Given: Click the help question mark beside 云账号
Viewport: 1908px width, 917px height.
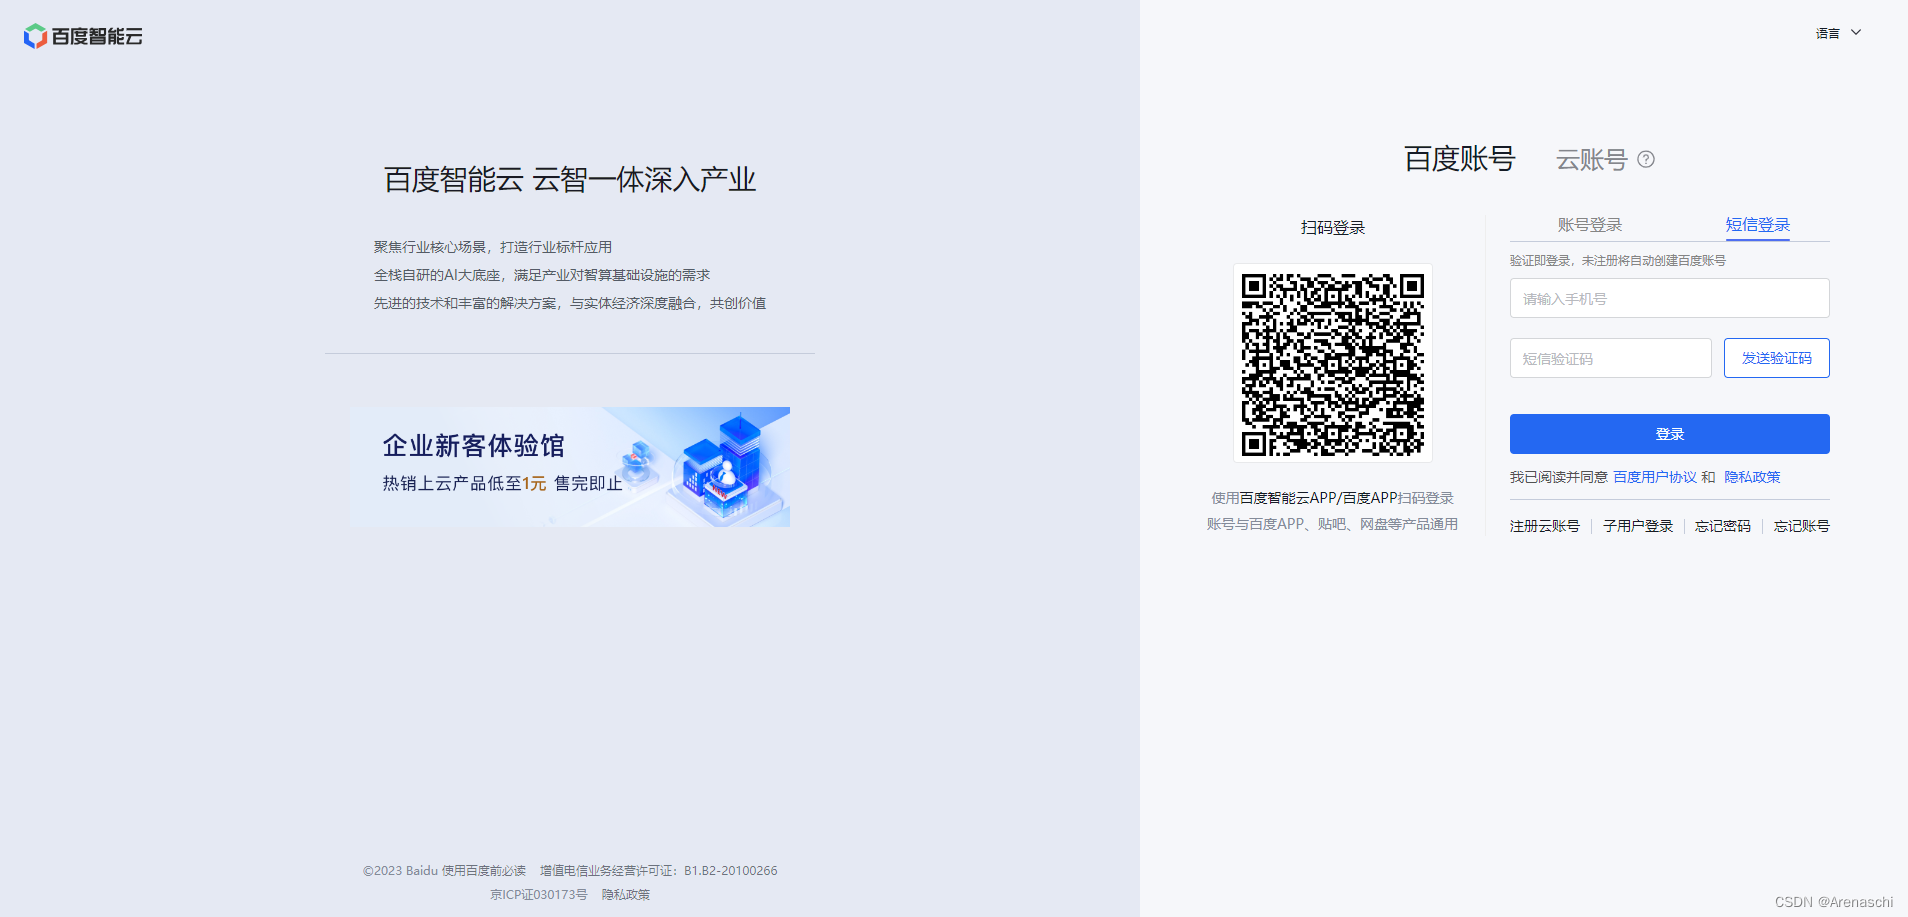Looking at the screenshot, I should (1646, 159).
